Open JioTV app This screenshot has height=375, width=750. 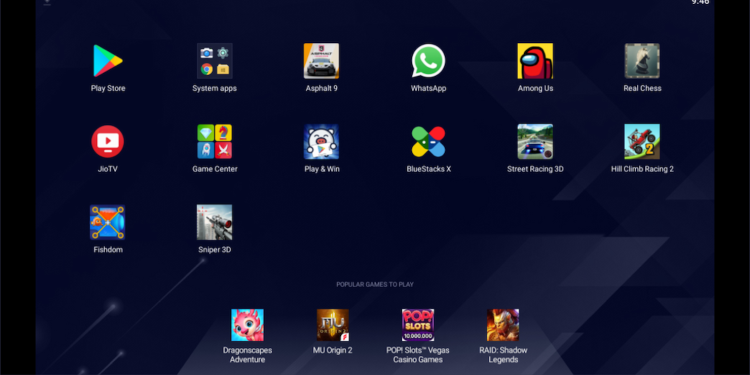pos(108,142)
